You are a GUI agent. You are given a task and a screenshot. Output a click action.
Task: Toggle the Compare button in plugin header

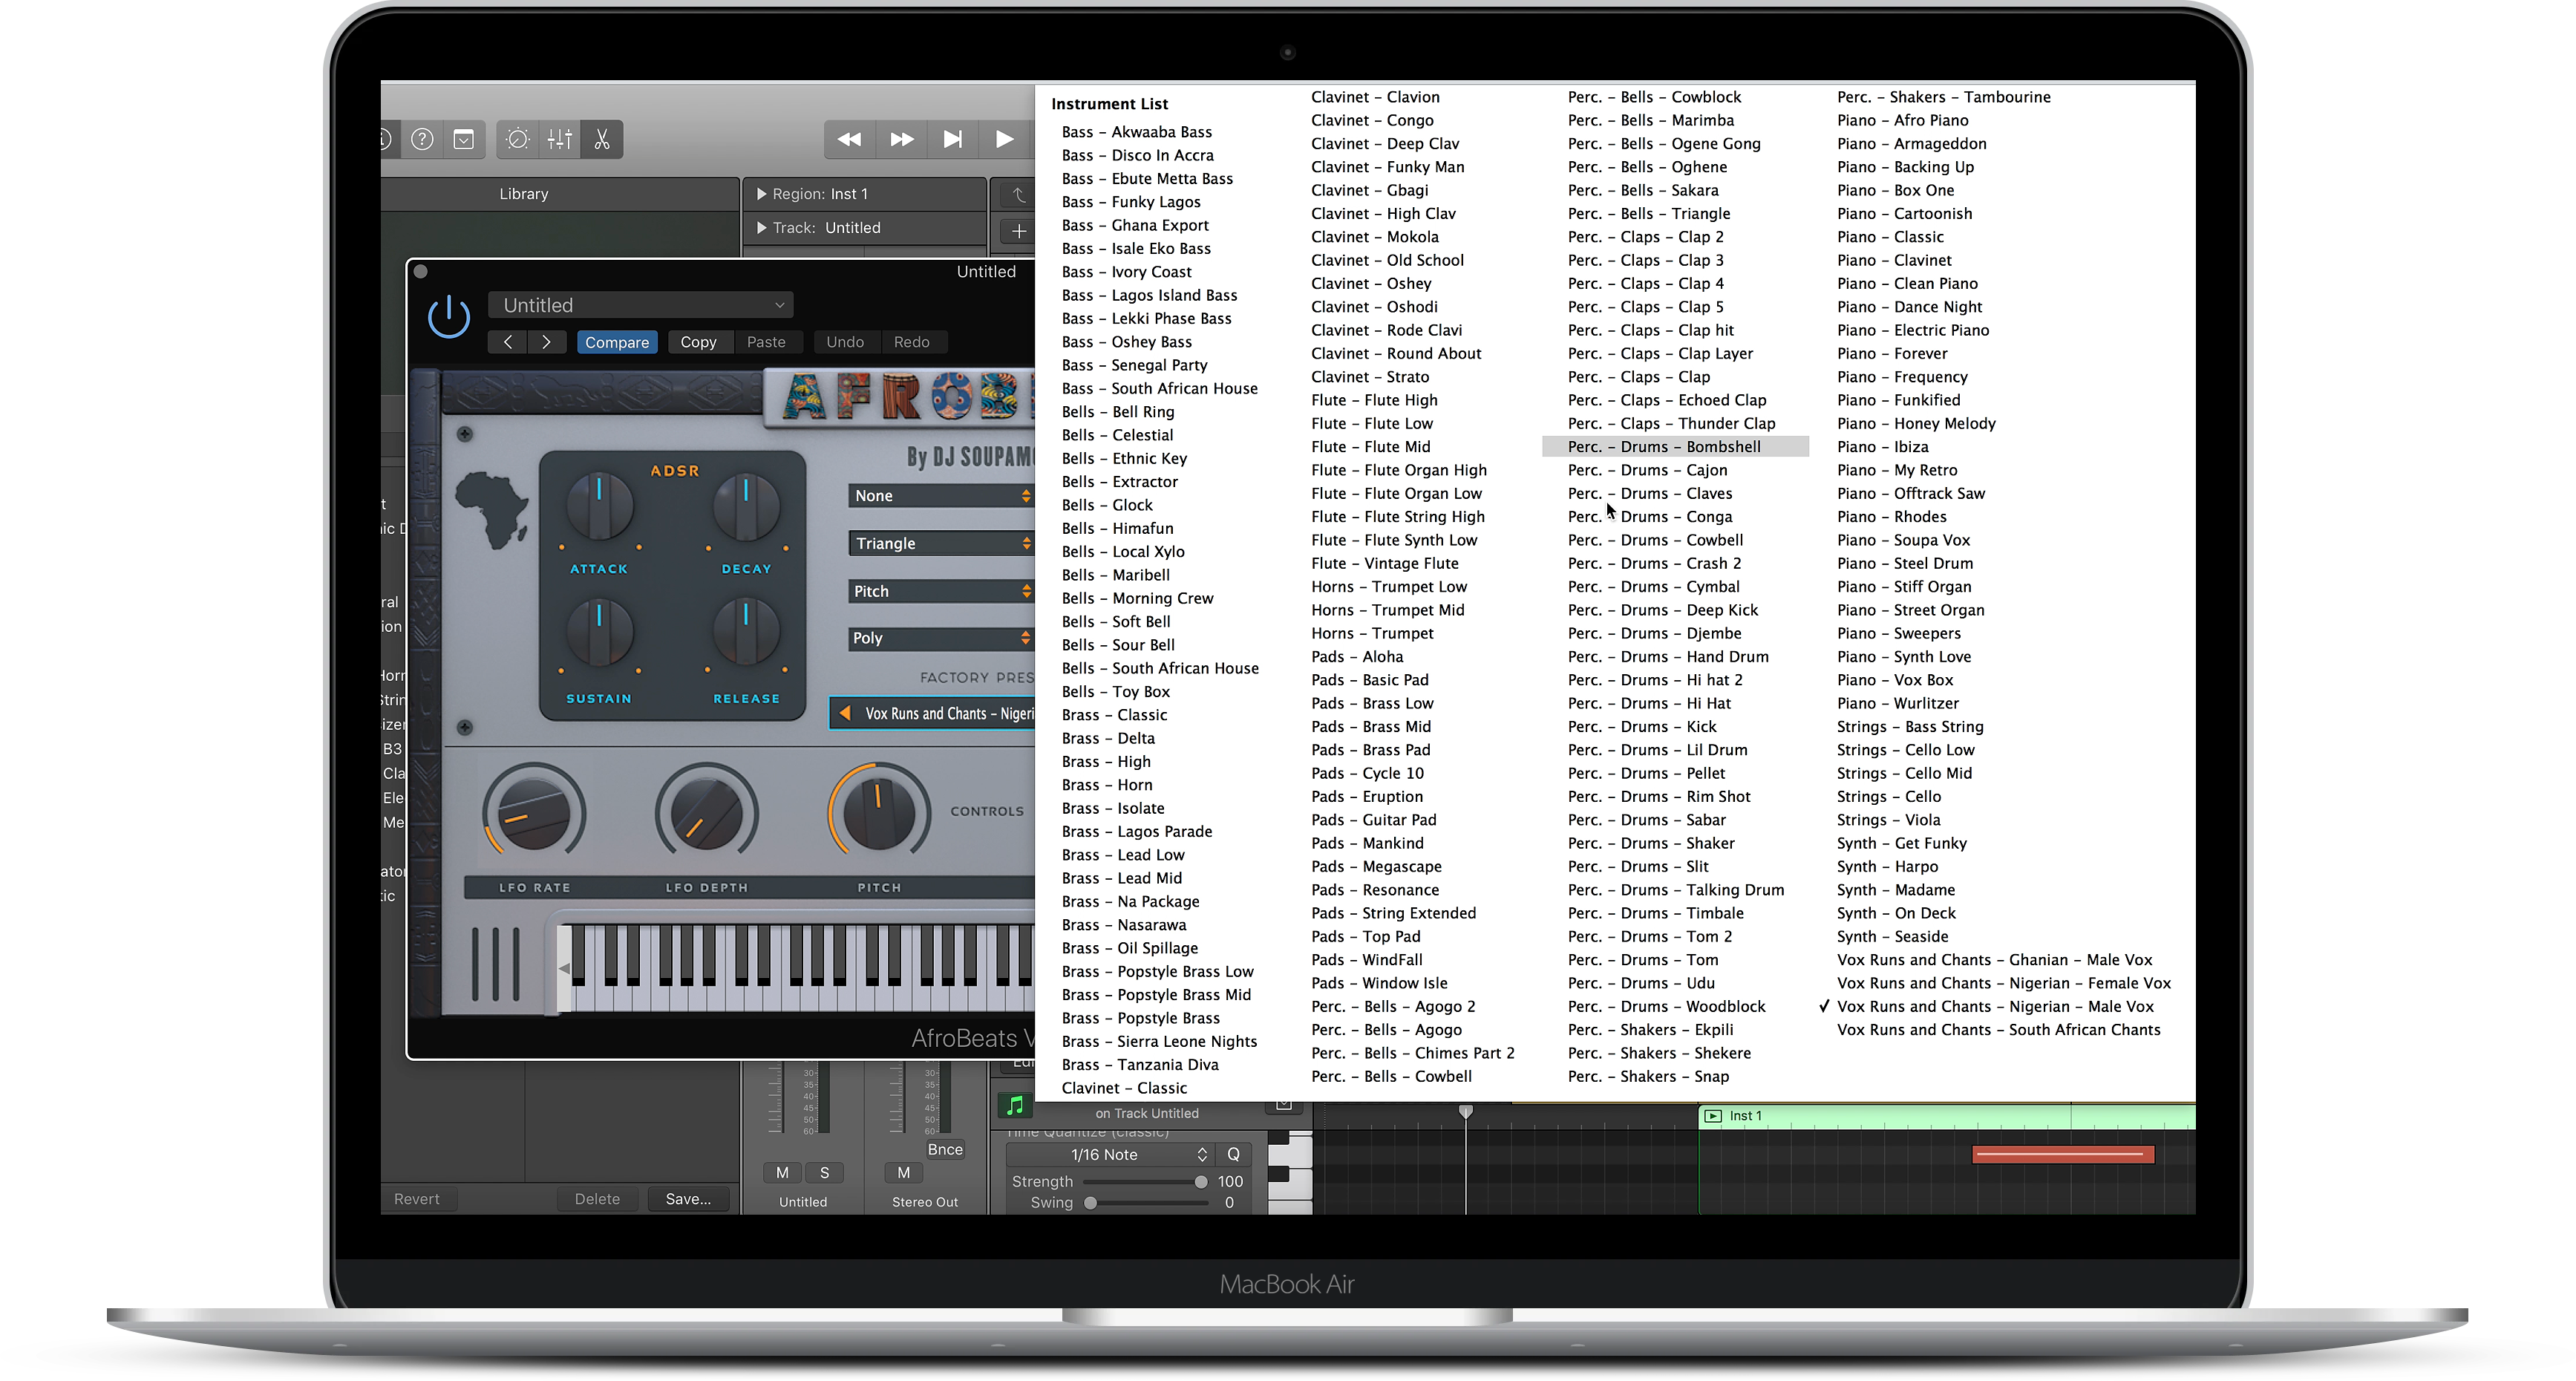617,342
